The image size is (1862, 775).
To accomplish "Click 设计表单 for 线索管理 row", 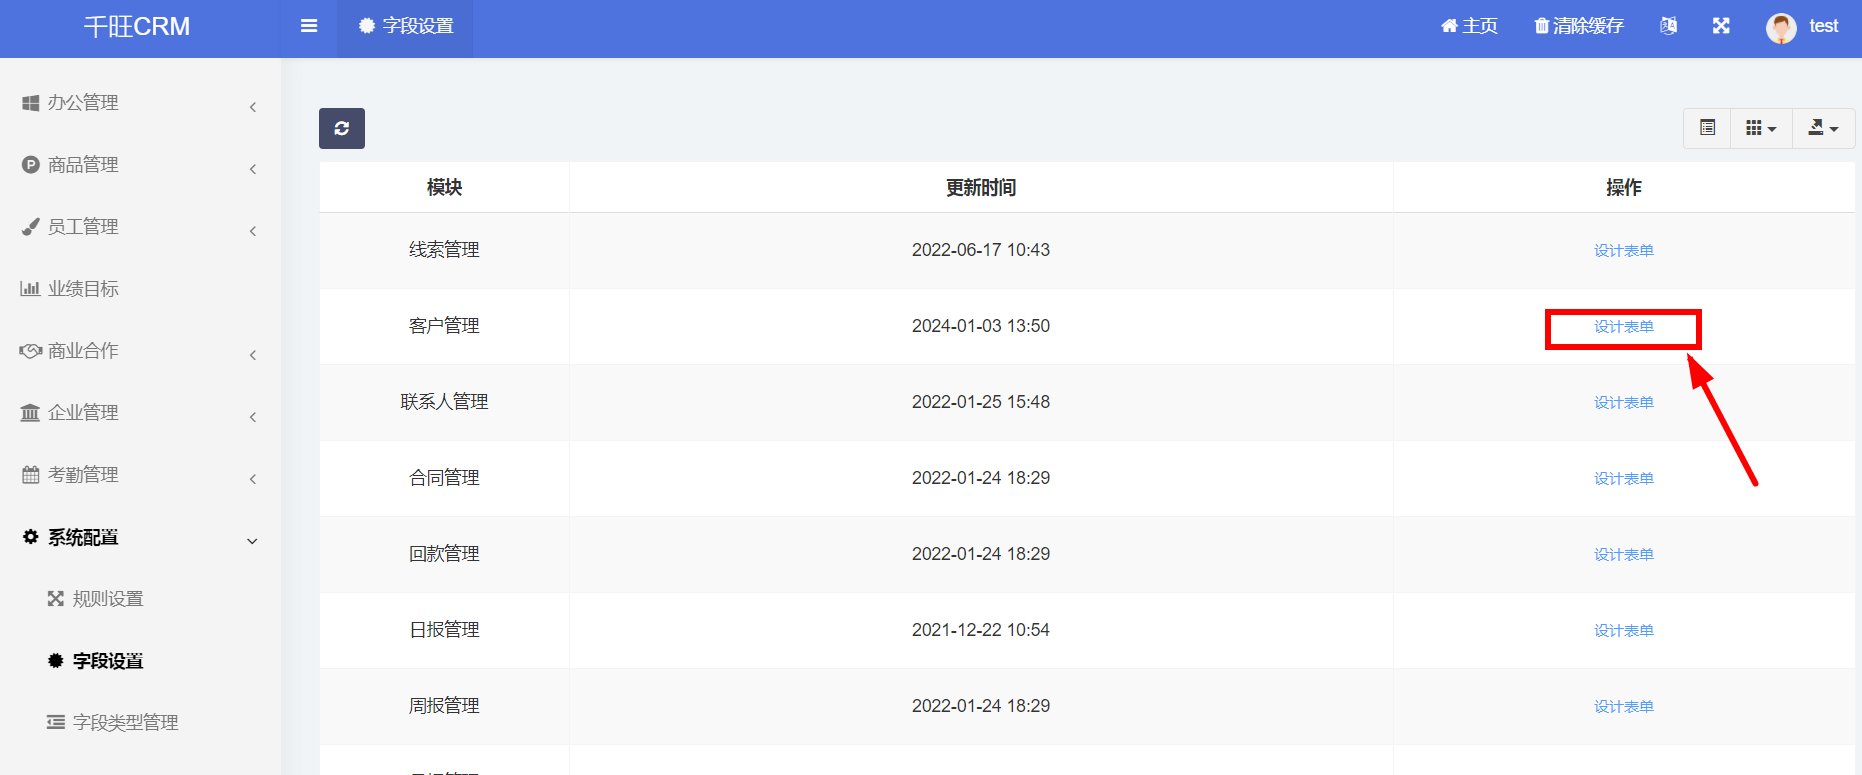I will coord(1623,251).
